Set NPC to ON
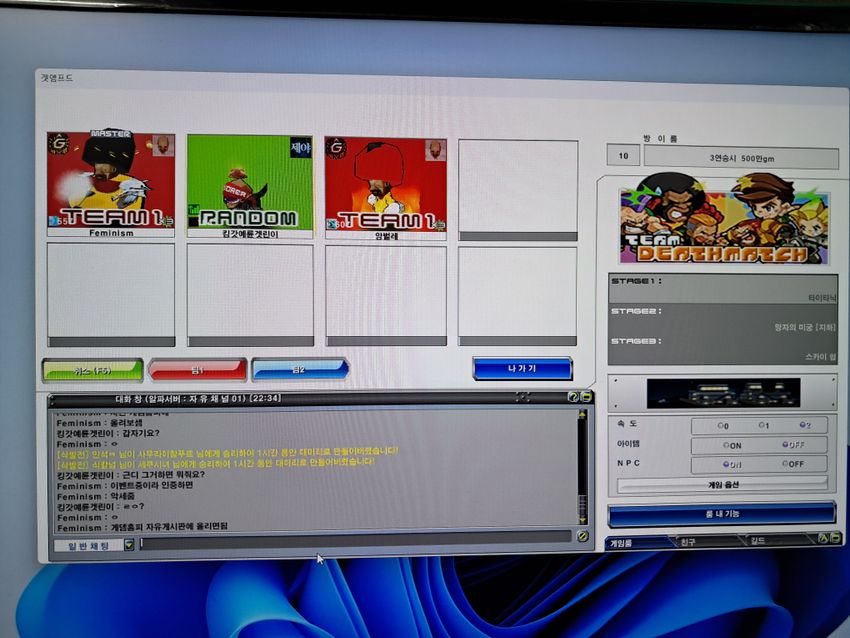This screenshot has width=850, height=638. [x=732, y=465]
